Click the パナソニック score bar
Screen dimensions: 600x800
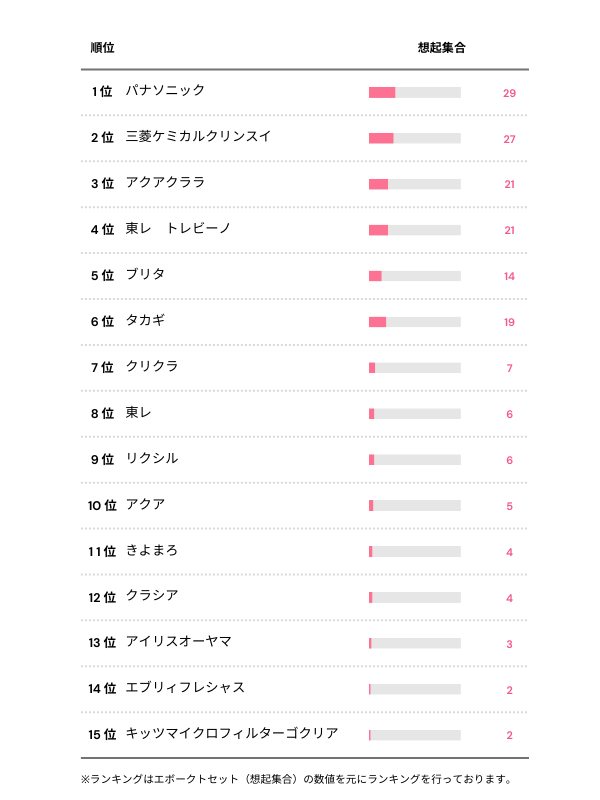[414, 93]
